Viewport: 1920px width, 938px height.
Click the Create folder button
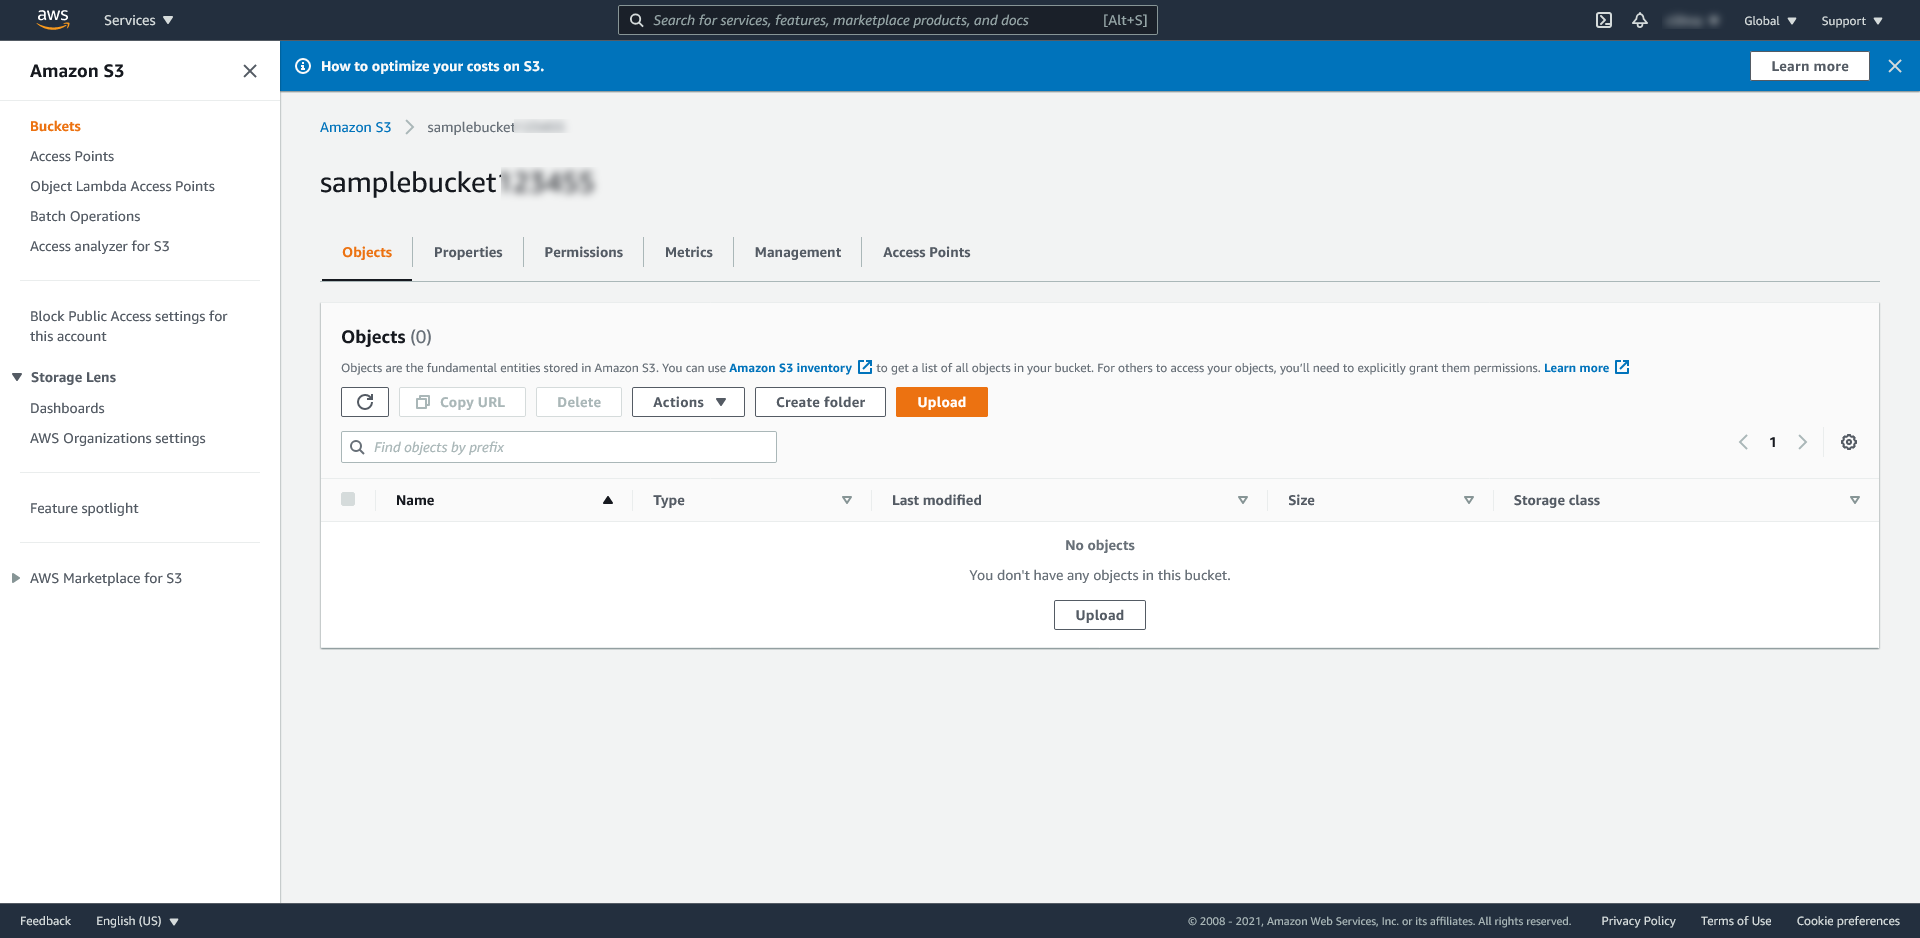(x=820, y=402)
